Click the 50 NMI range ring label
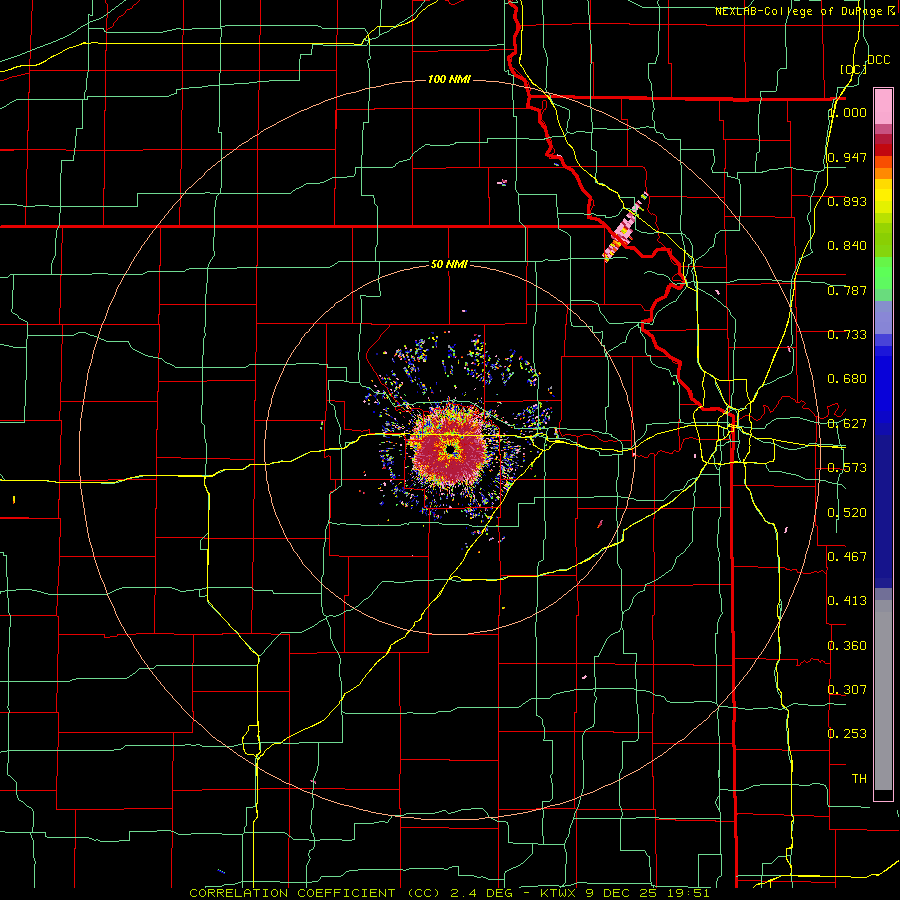 [449, 264]
